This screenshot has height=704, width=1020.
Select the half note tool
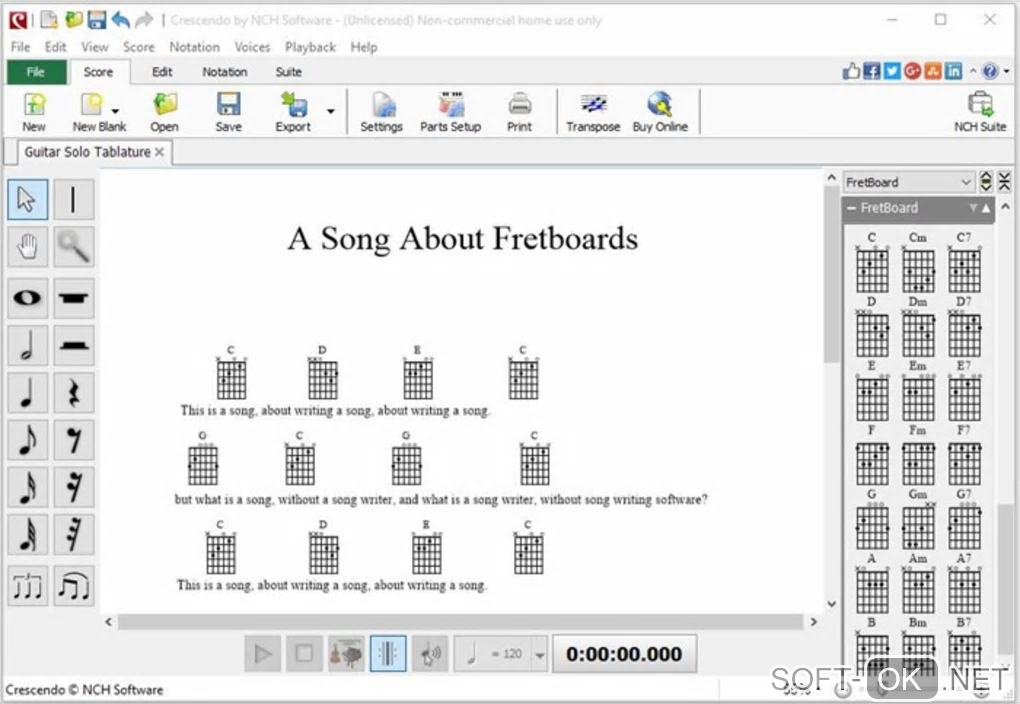[27, 345]
